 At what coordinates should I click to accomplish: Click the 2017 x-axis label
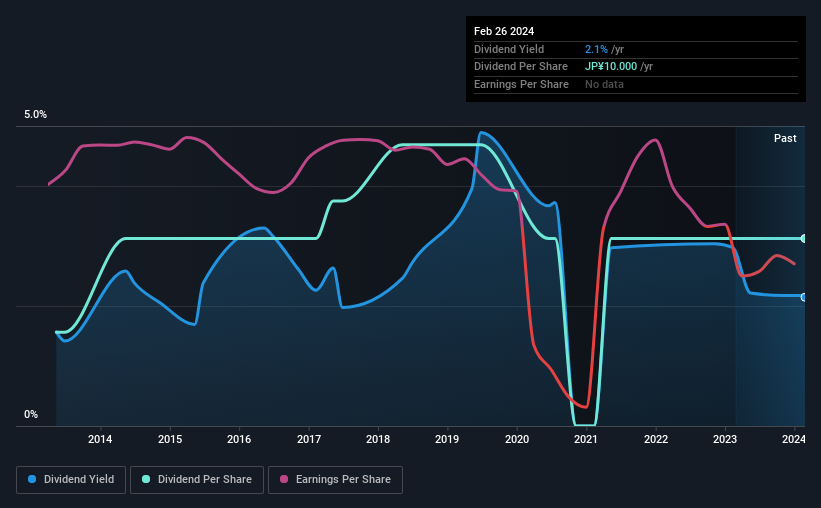coord(309,439)
